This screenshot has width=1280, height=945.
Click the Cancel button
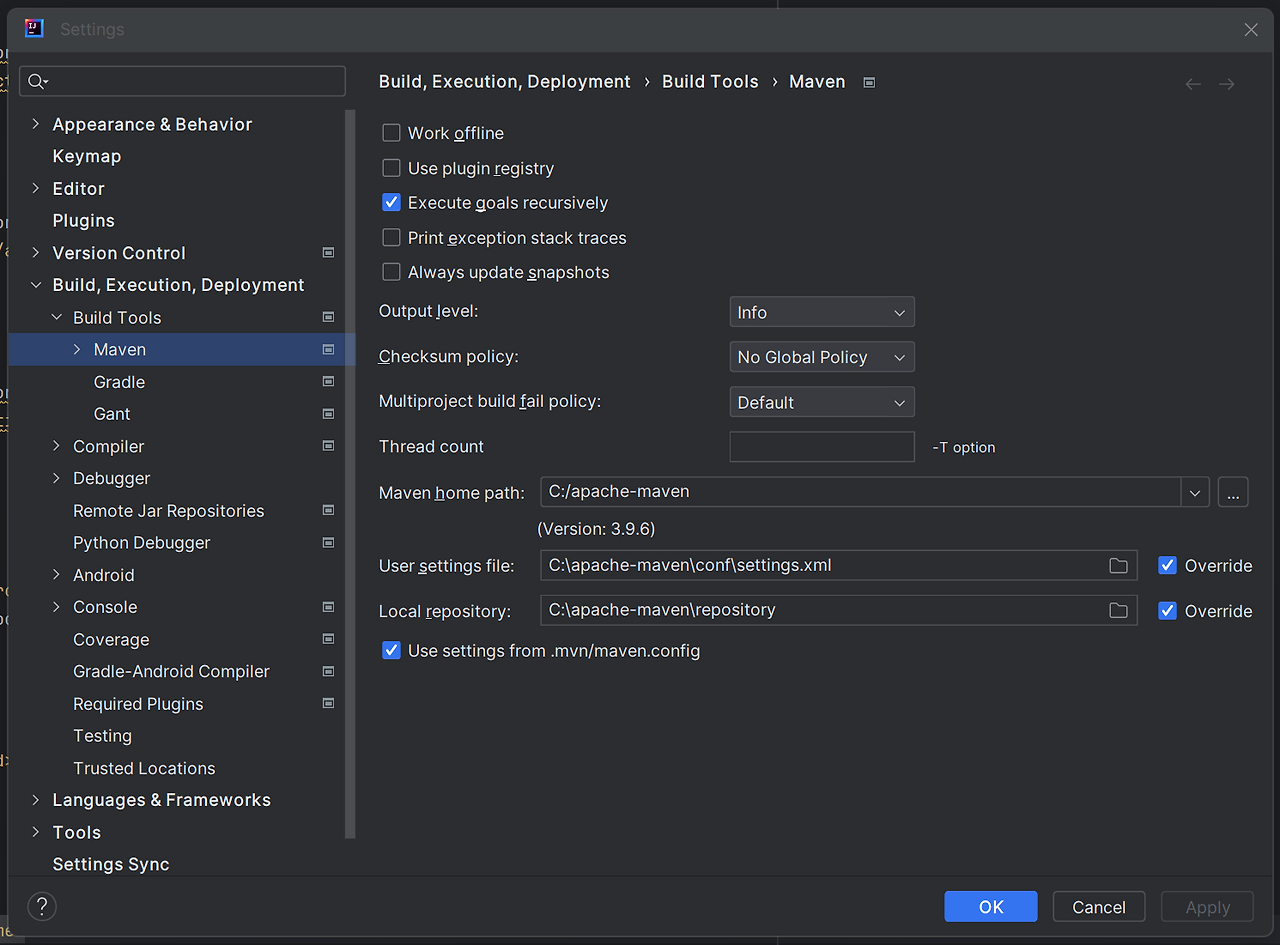(1098, 906)
